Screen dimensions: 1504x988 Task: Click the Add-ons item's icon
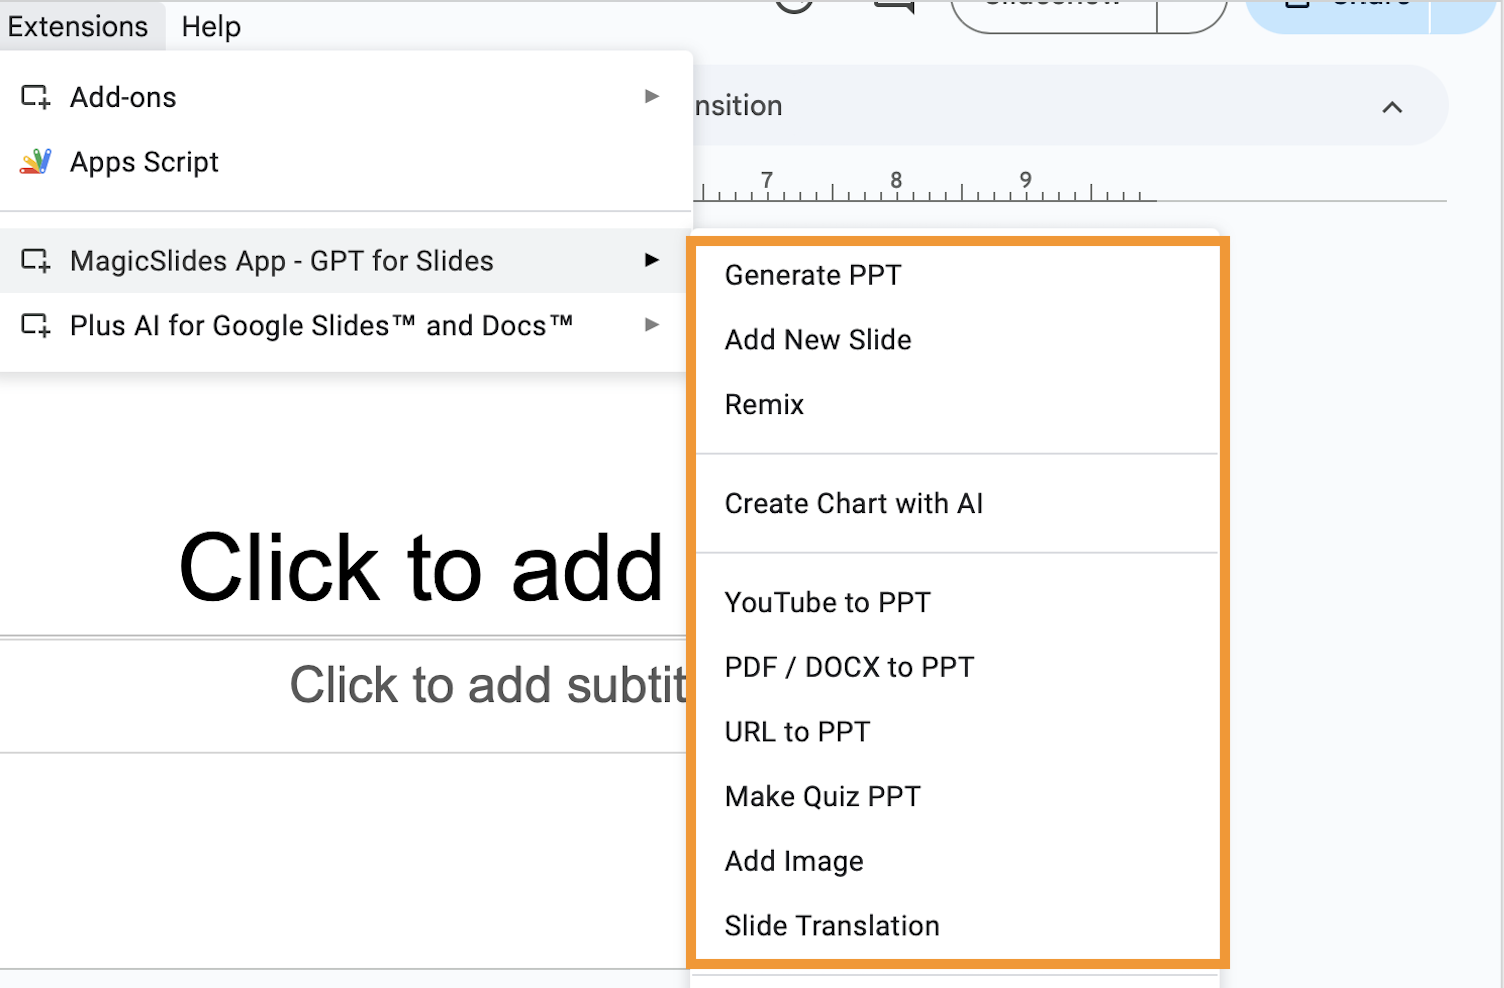coord(35,97)
